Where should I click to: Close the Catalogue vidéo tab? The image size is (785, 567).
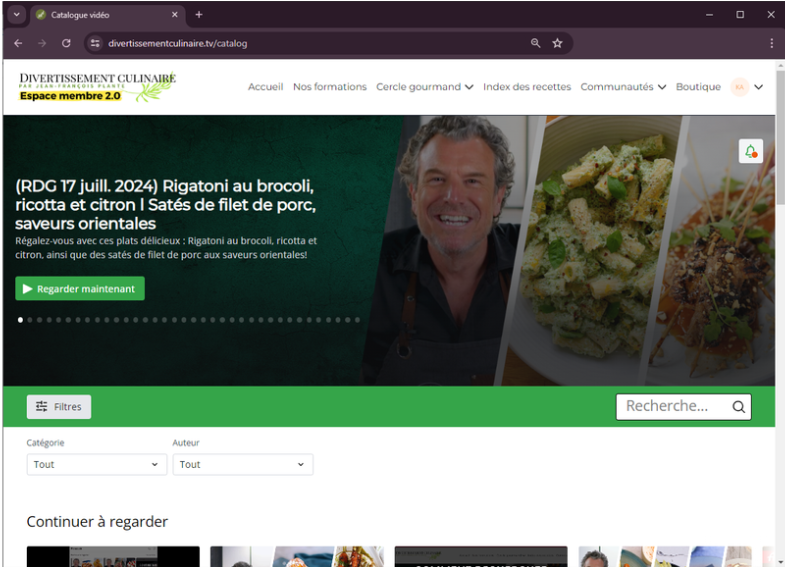coord(175,15)
